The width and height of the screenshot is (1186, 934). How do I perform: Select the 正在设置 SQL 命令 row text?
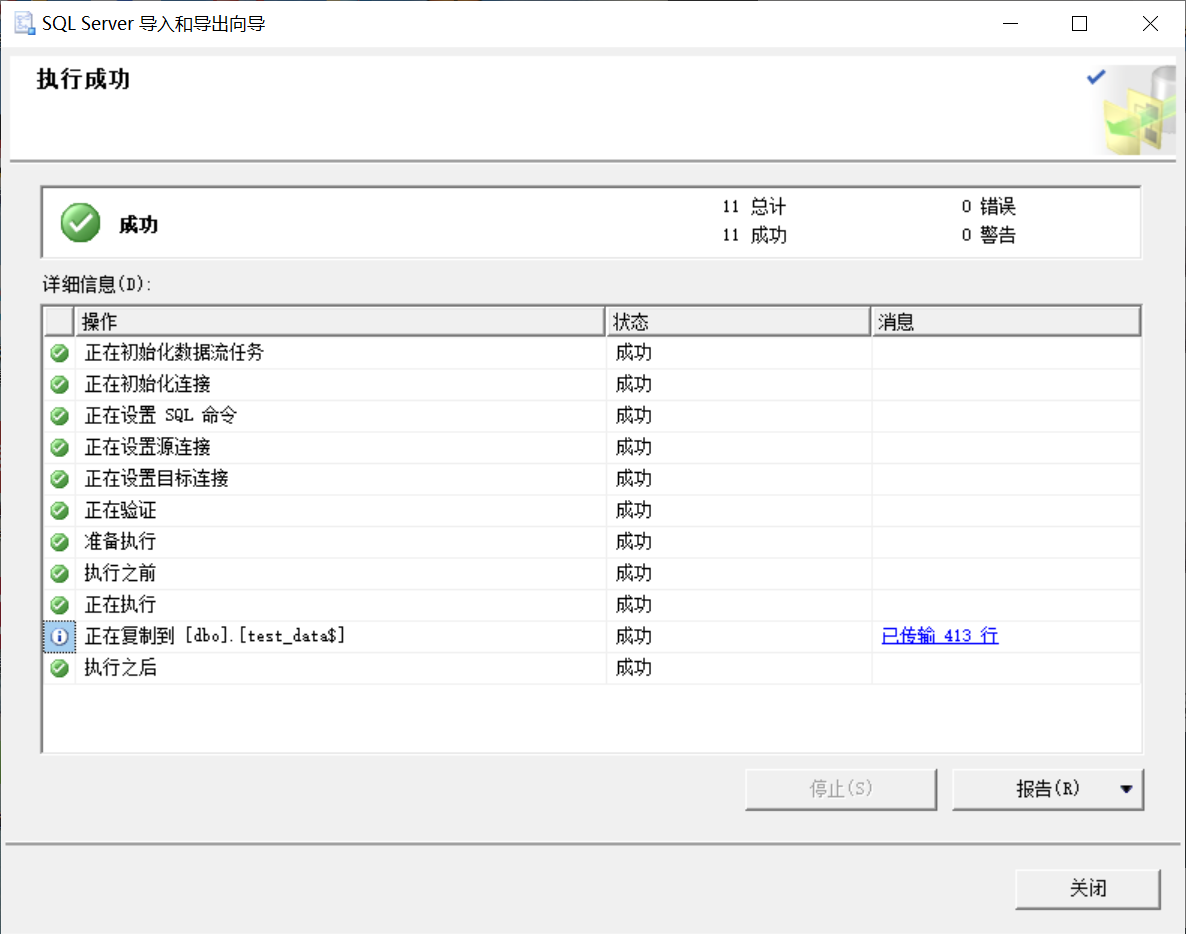160,415
